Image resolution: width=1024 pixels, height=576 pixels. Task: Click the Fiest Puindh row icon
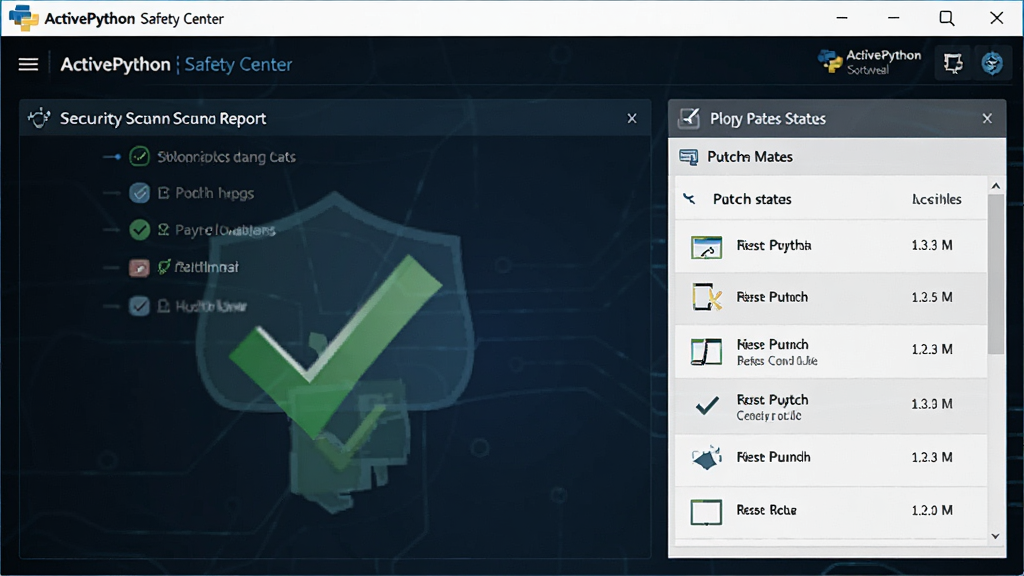pyautogui.click(x=707, y=458)
